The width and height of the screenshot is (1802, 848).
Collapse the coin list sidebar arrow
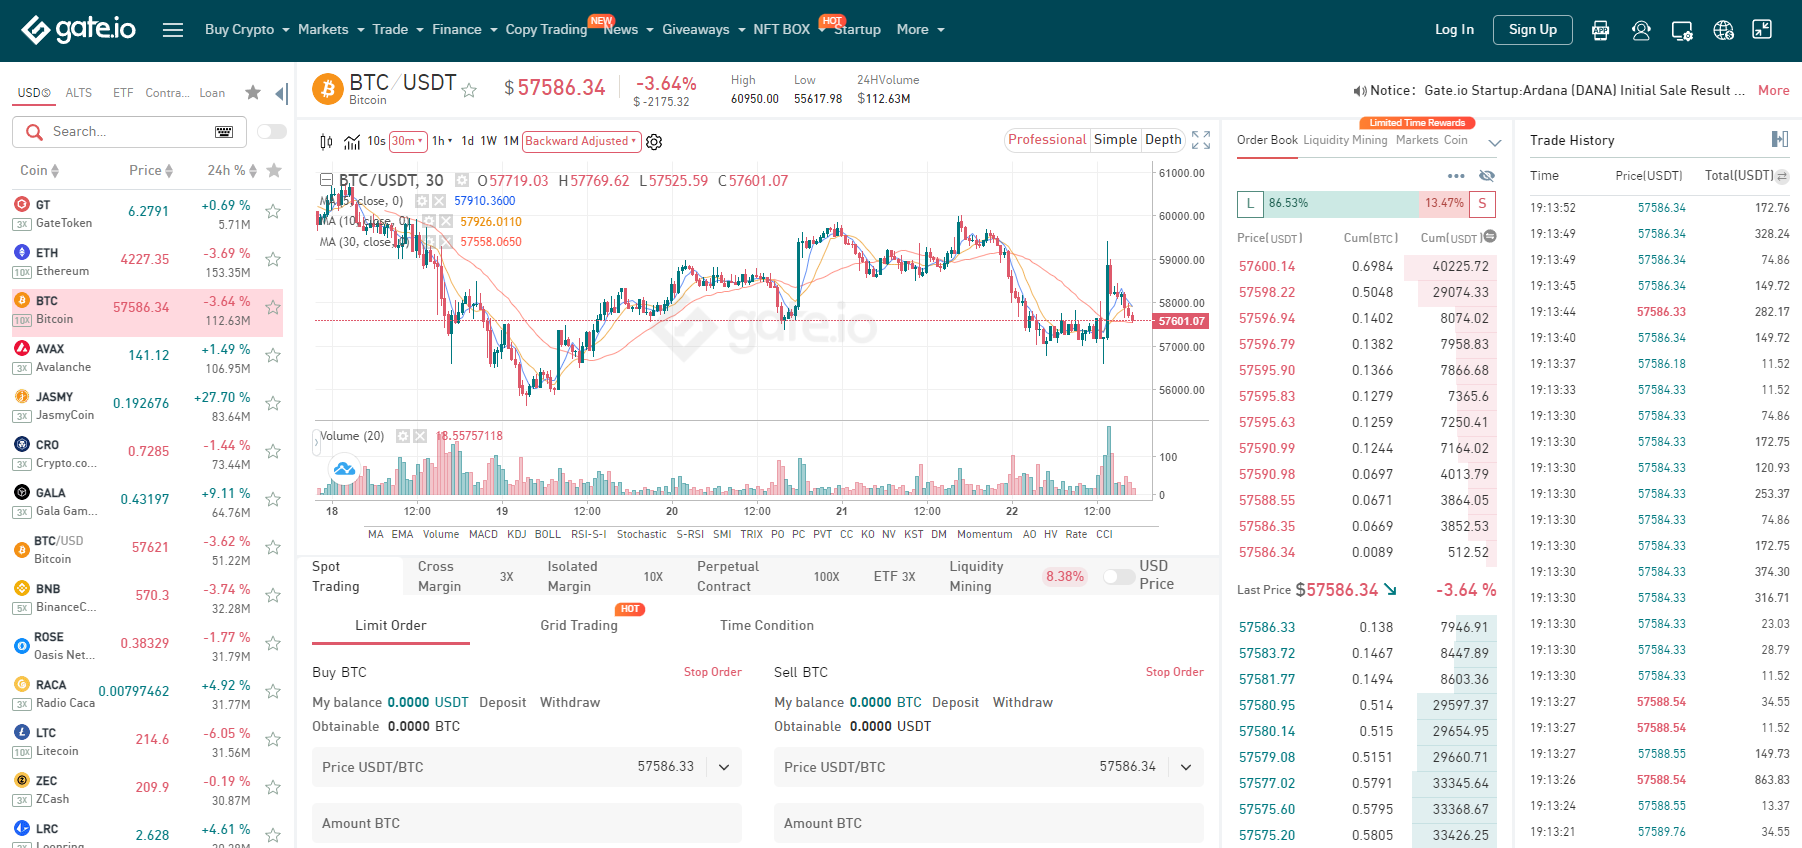coord(281,93)
